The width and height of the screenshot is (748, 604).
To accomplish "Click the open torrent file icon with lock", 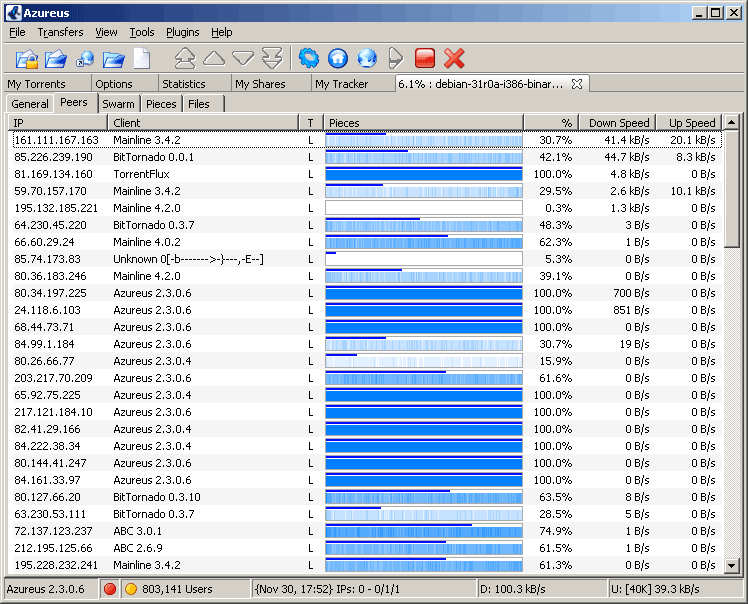I will [x=27, y=58].
